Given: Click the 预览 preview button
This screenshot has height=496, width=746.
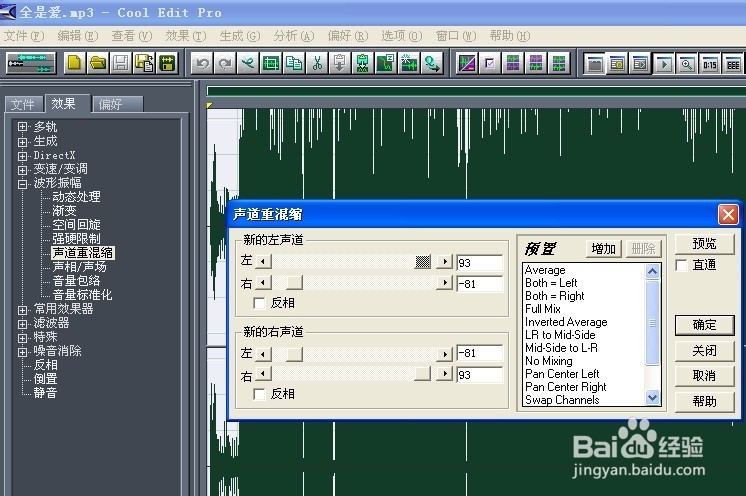Looking at the screenshot, I should [x=704, y=244].
